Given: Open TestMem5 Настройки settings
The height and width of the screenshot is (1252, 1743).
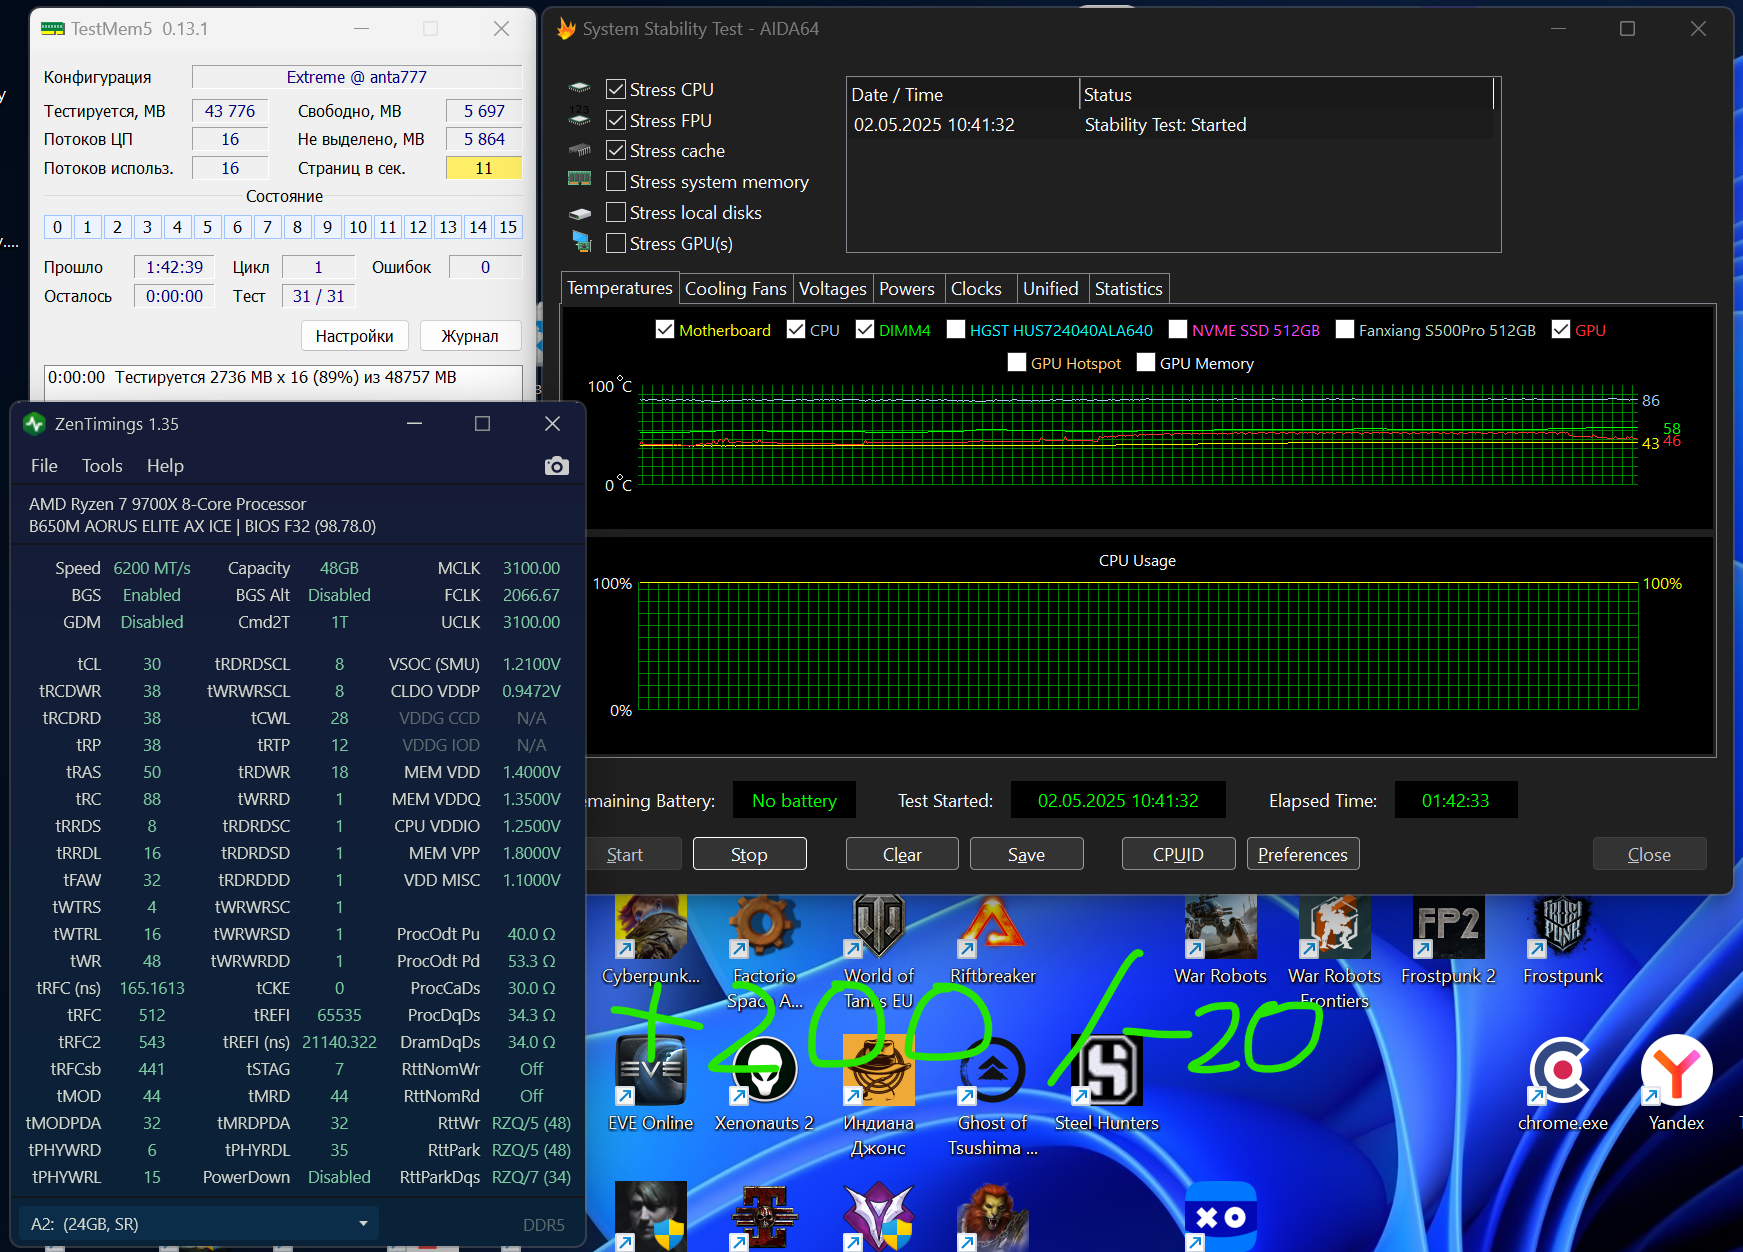Looking at the screenshot, I should 355,336.
